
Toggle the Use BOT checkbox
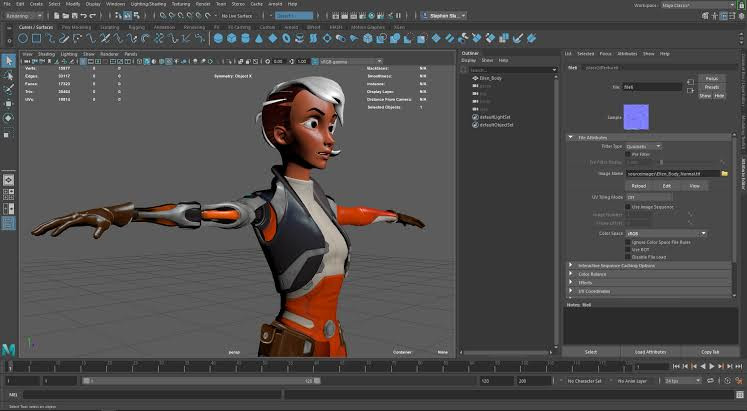628,250
